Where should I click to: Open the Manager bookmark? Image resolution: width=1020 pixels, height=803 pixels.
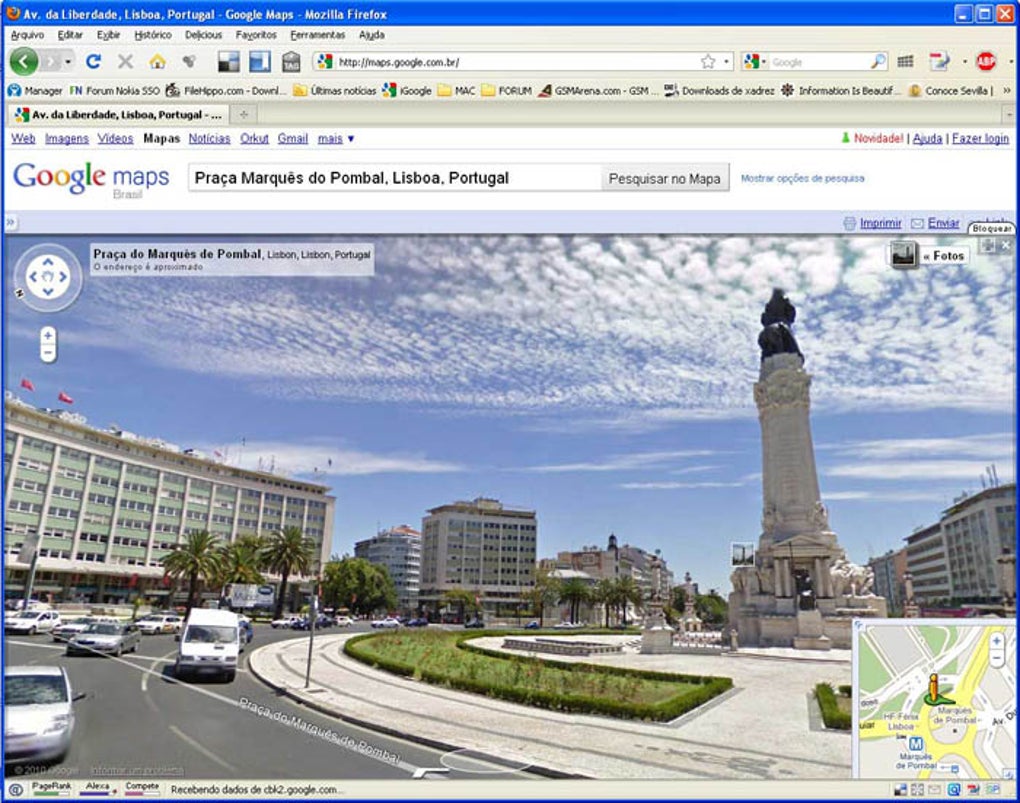click(x=35, y=90)
